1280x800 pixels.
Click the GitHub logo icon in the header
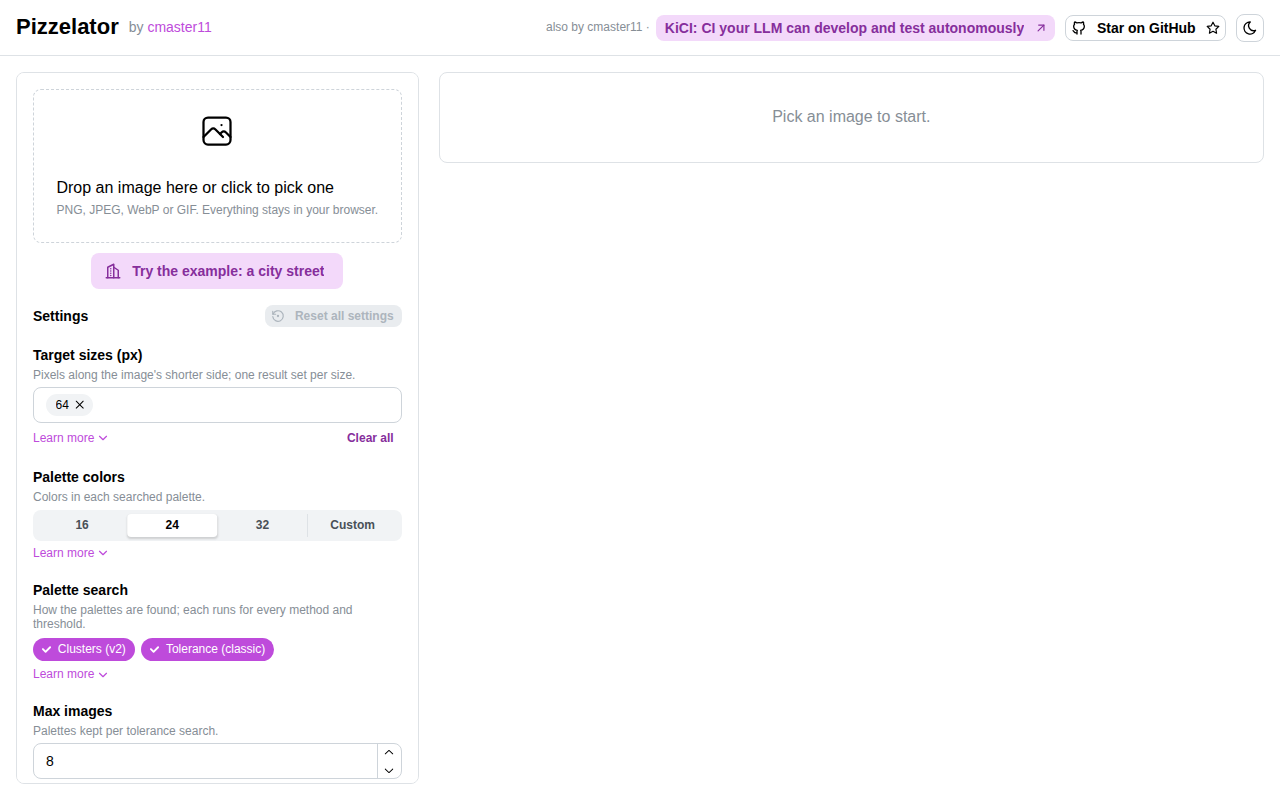1079,28
